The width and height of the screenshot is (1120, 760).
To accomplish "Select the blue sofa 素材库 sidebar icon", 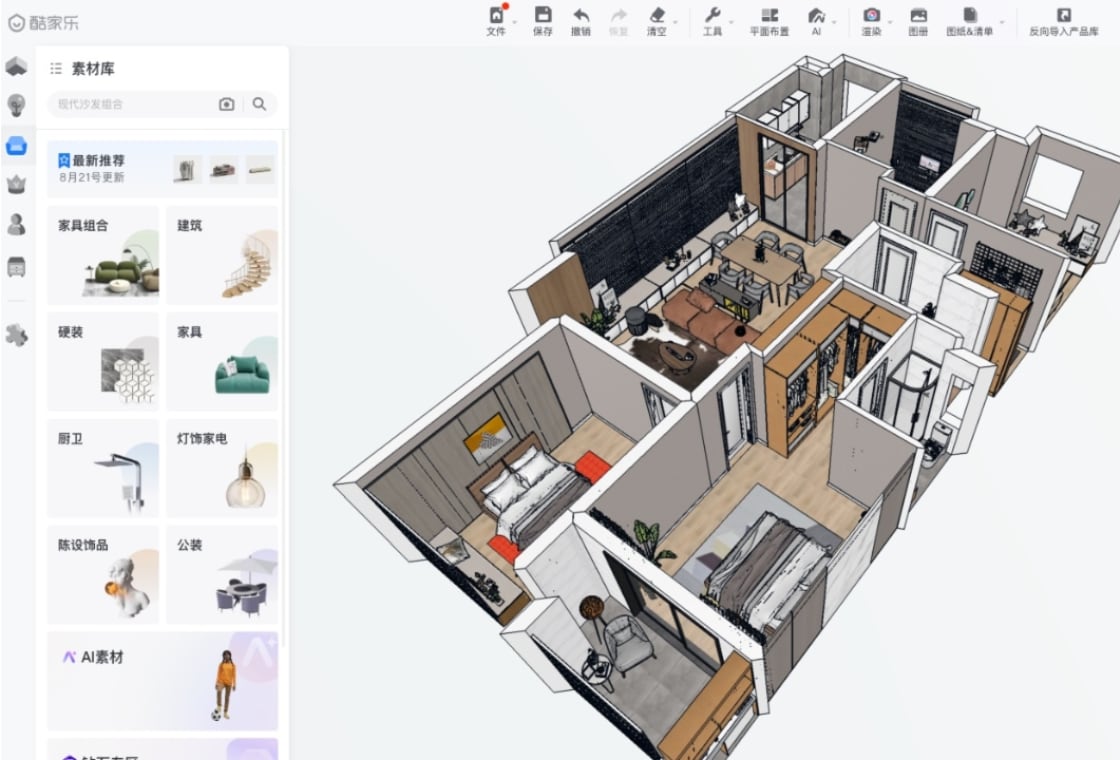I will pyautogui.click(x=16, y=146).
